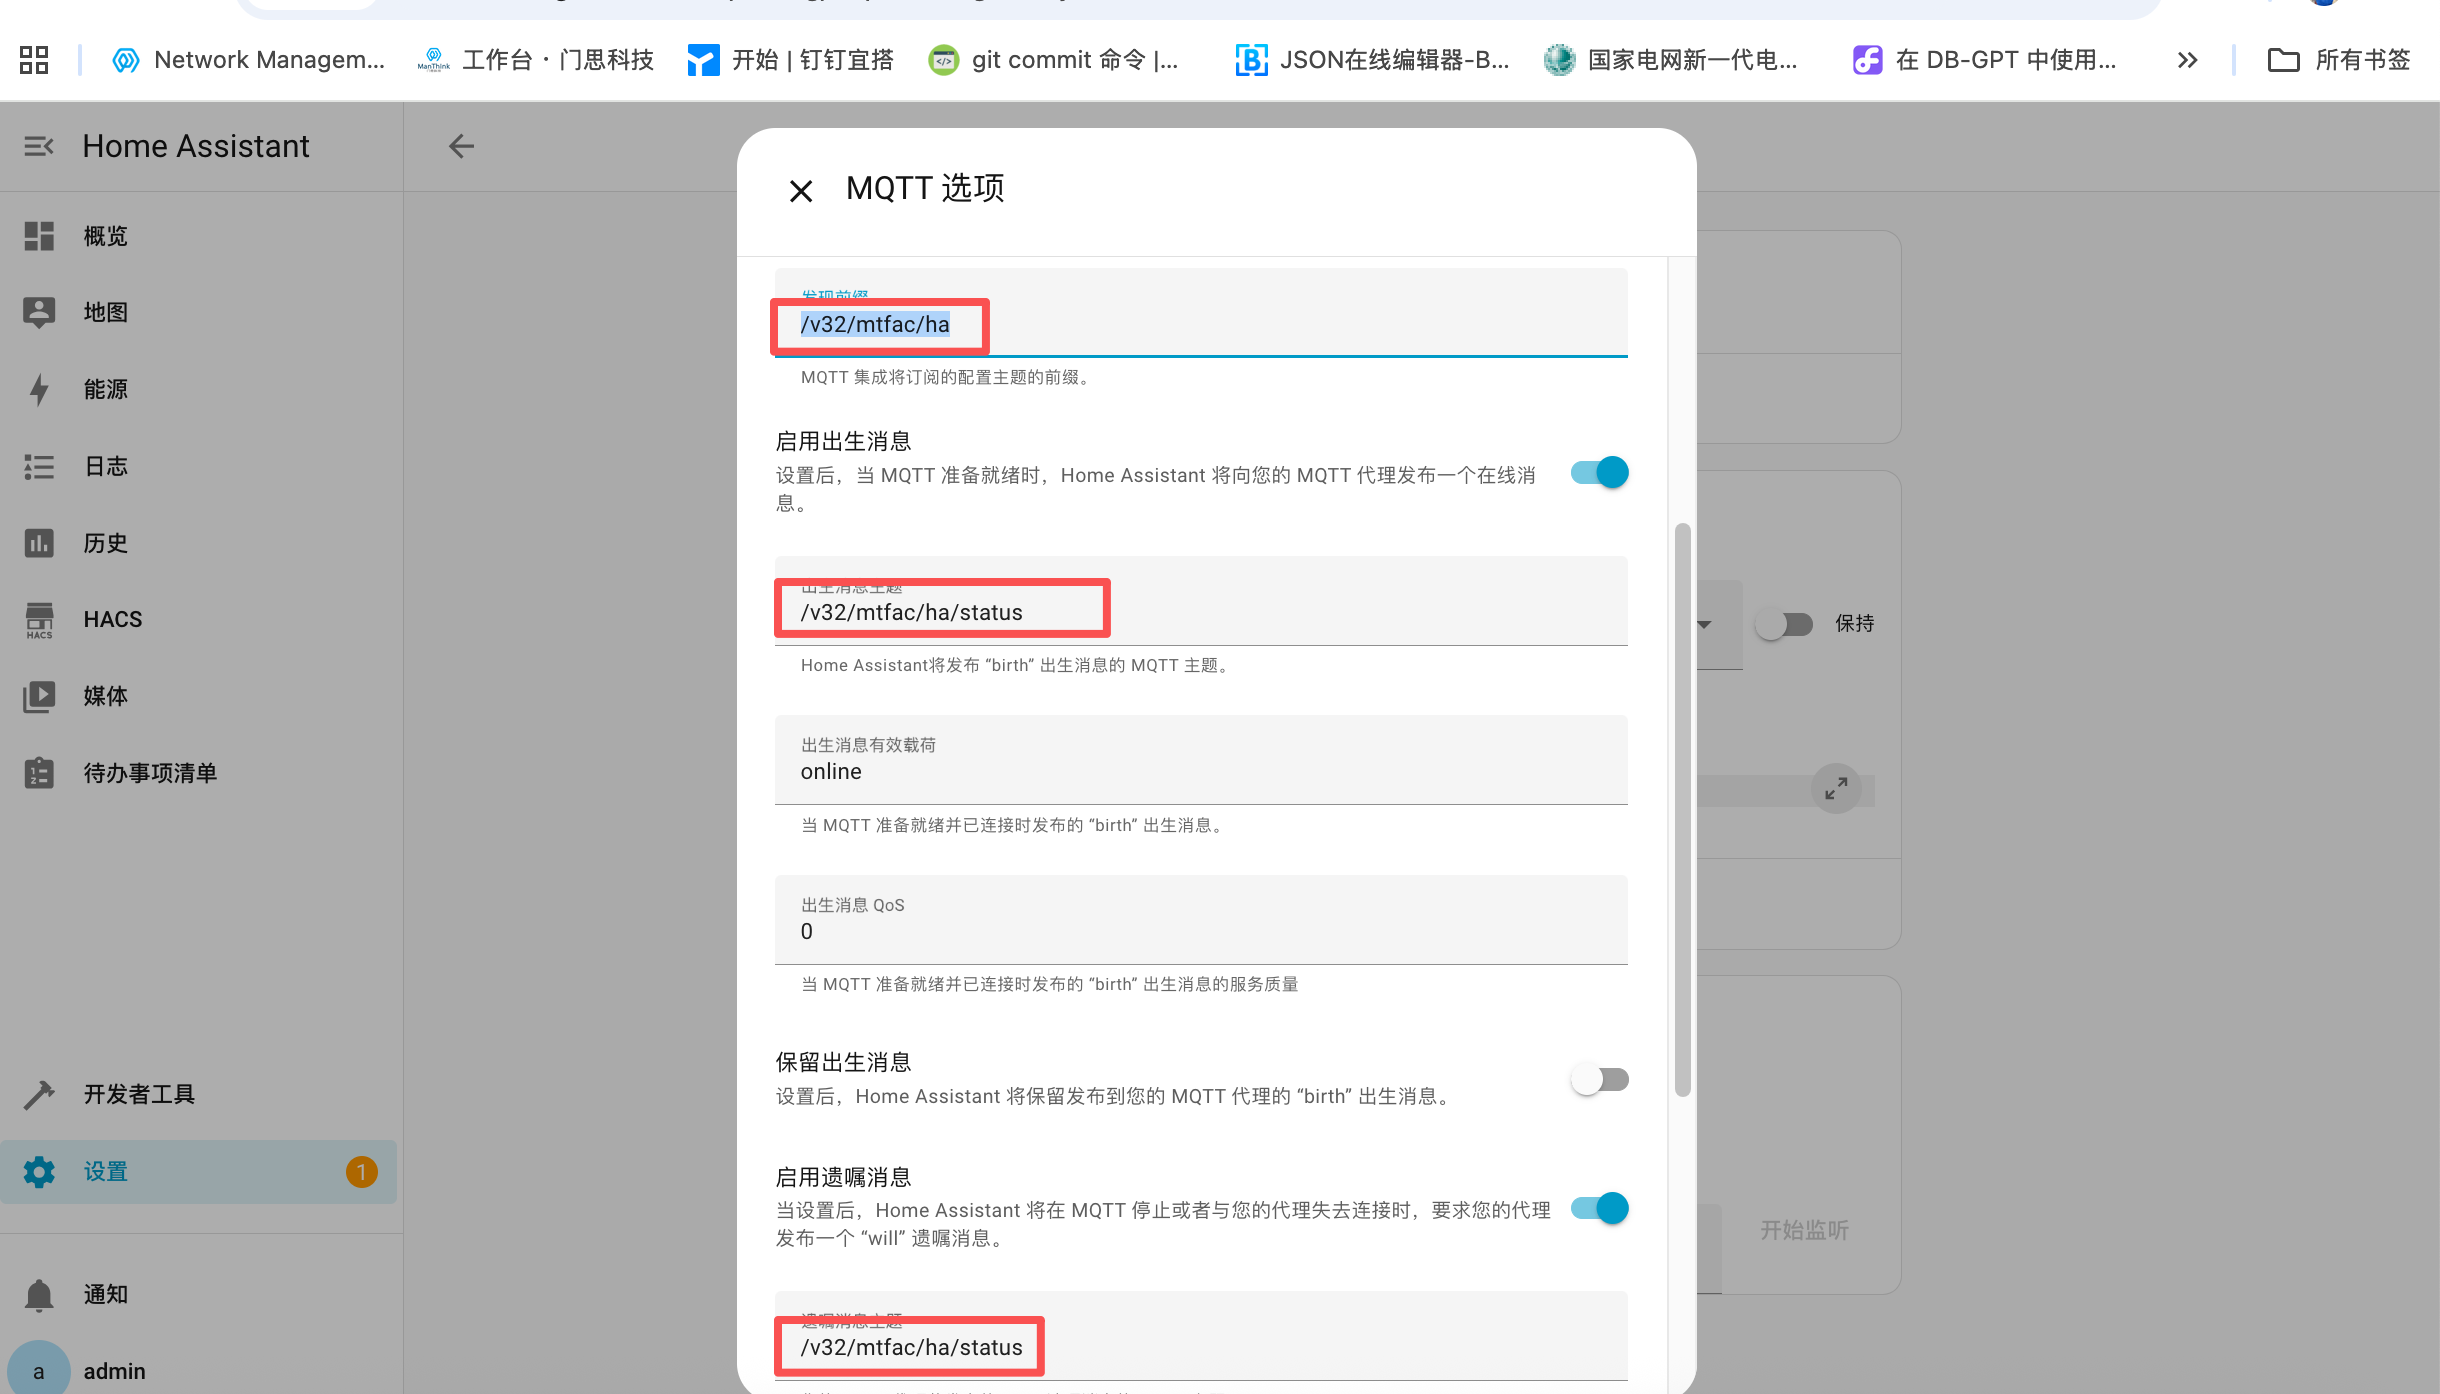Enable the 保留出生消息 switch
Screen dimensions: 2440x1394
pyautogui.click(x=1599, y=1079)
